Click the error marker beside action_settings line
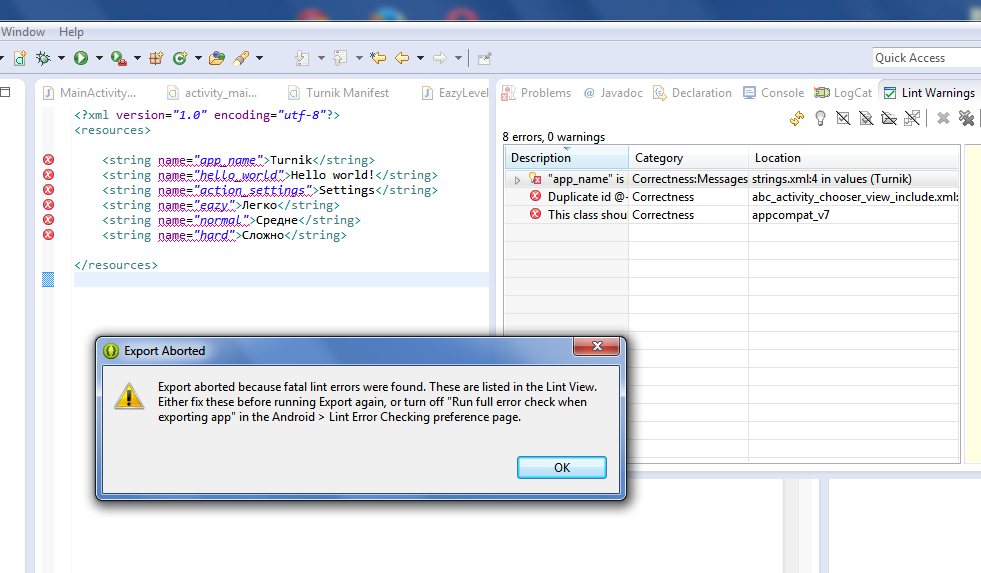This screenshot has height=573, width=981. 48,190
